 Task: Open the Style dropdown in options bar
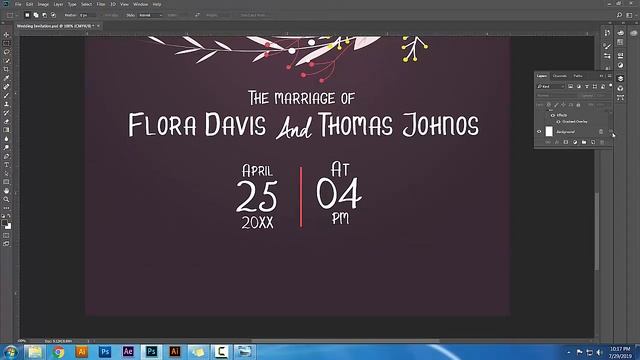[150, 15]
